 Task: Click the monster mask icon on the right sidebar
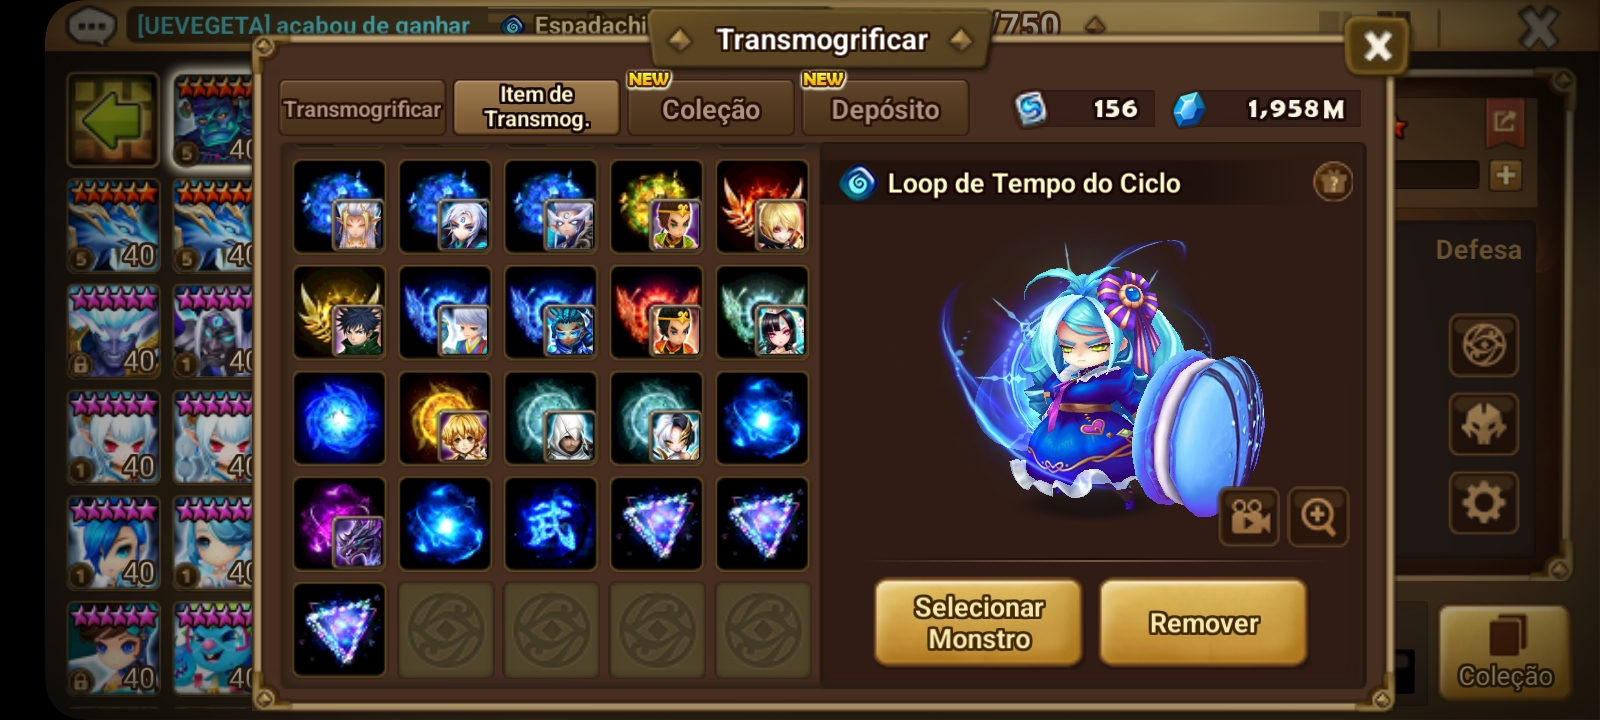click(x=1484, y=424)
